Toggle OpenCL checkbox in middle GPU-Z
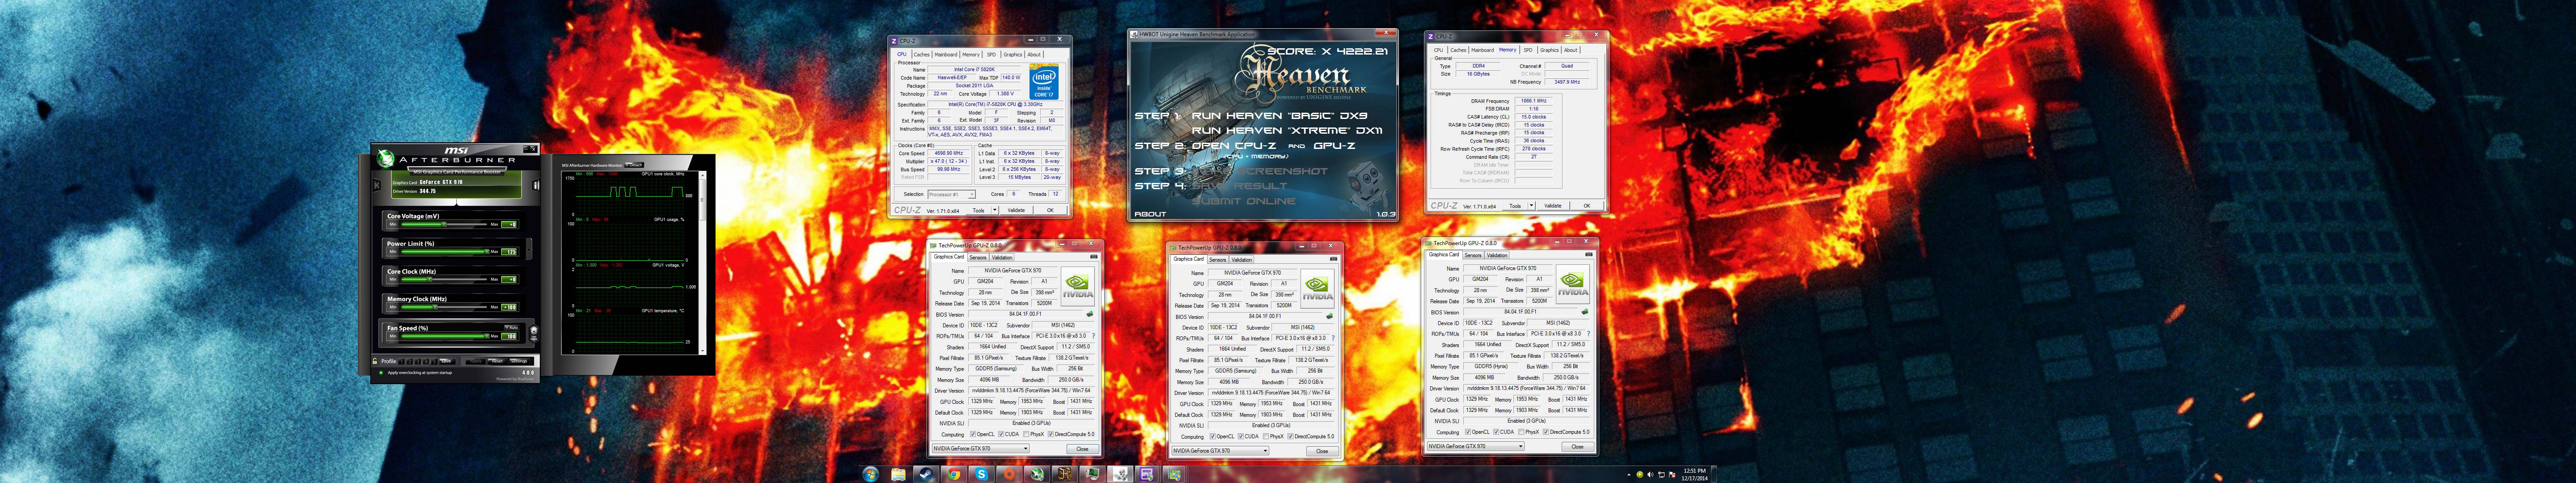The width and height of the screenshot is (2576, 483). [1213, 437]
